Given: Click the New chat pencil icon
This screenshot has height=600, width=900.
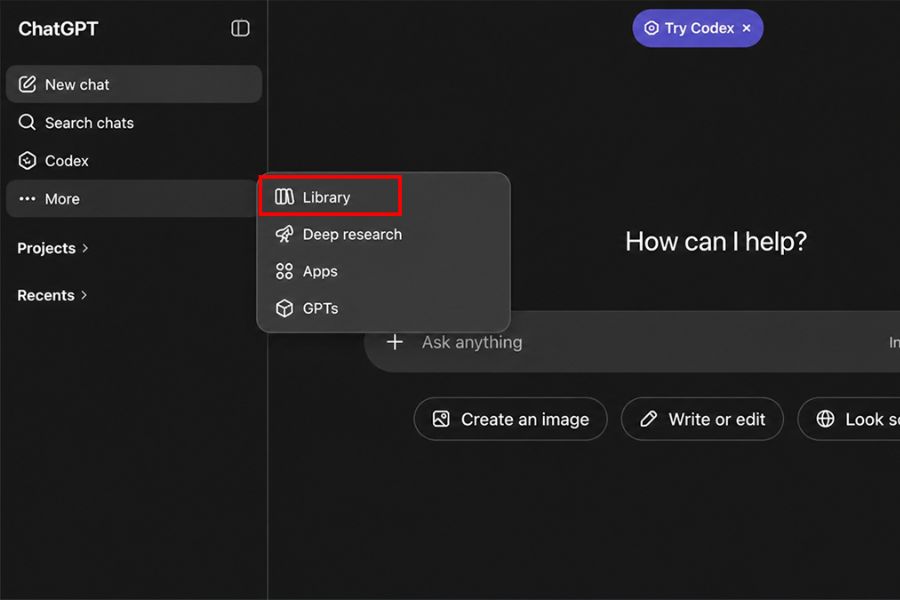Looking at the screenshot, I should [x=27, y=84].
